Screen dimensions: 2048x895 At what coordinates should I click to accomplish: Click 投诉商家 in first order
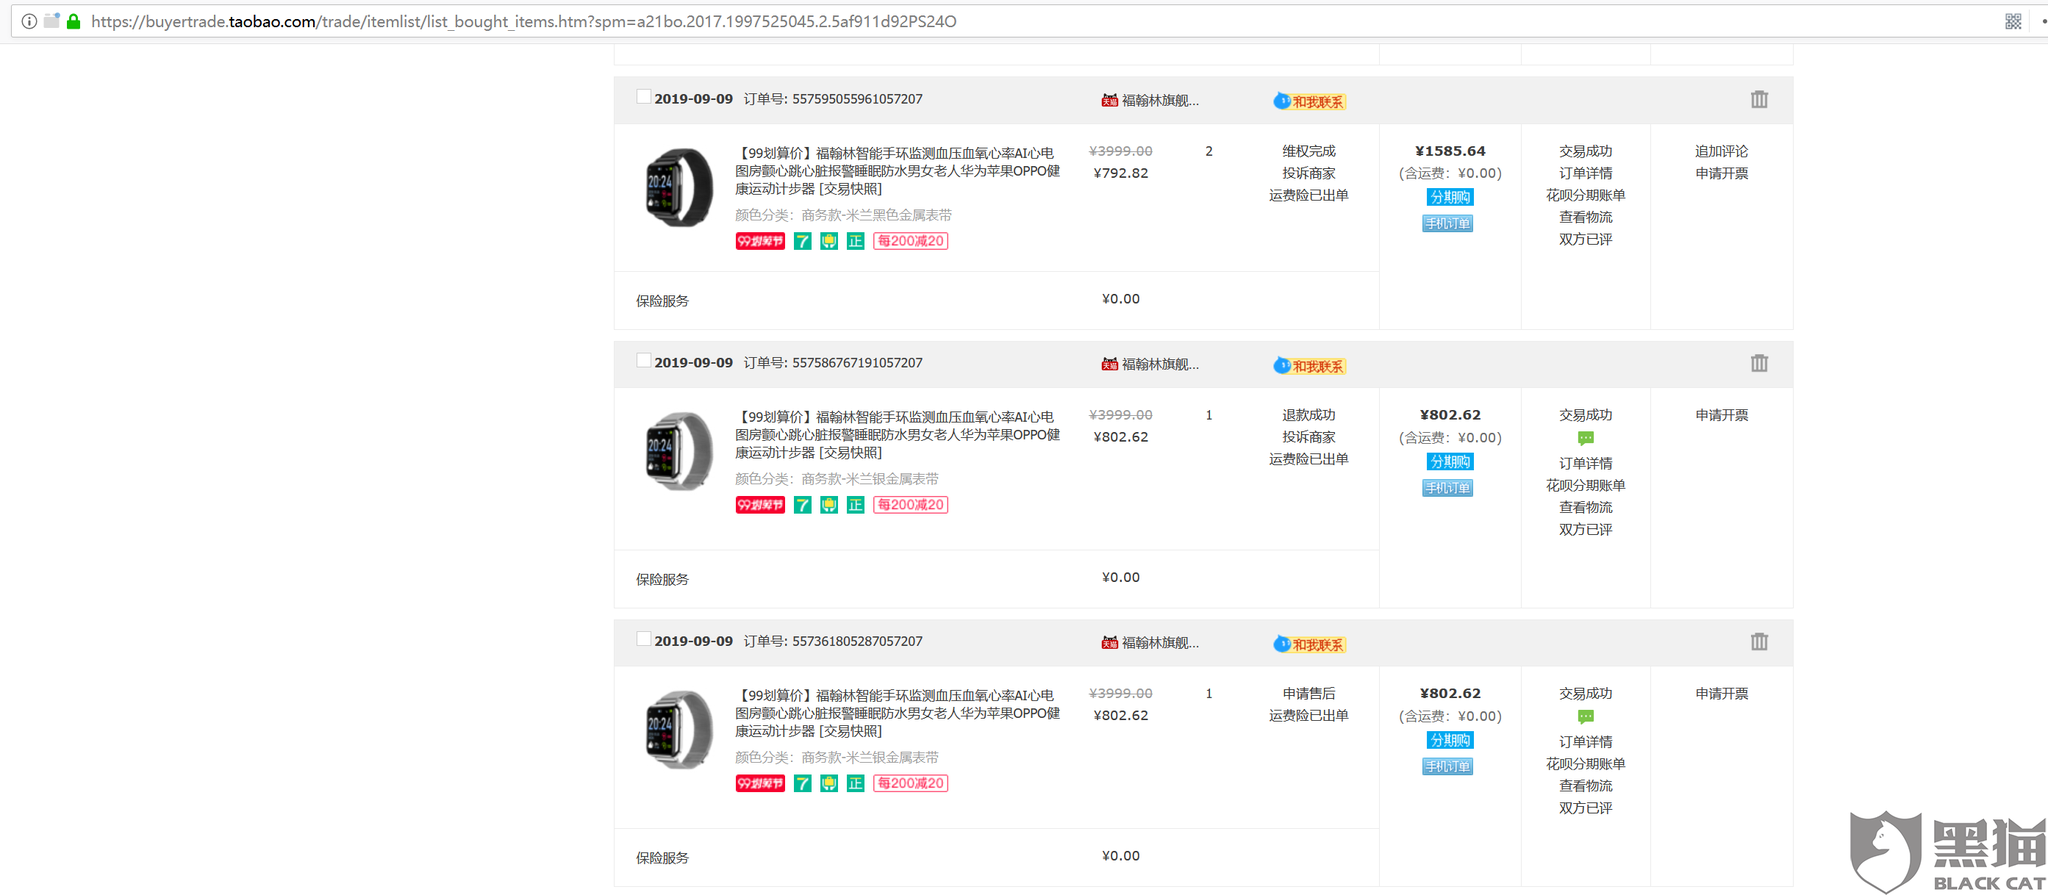(x=1309, y=173)
